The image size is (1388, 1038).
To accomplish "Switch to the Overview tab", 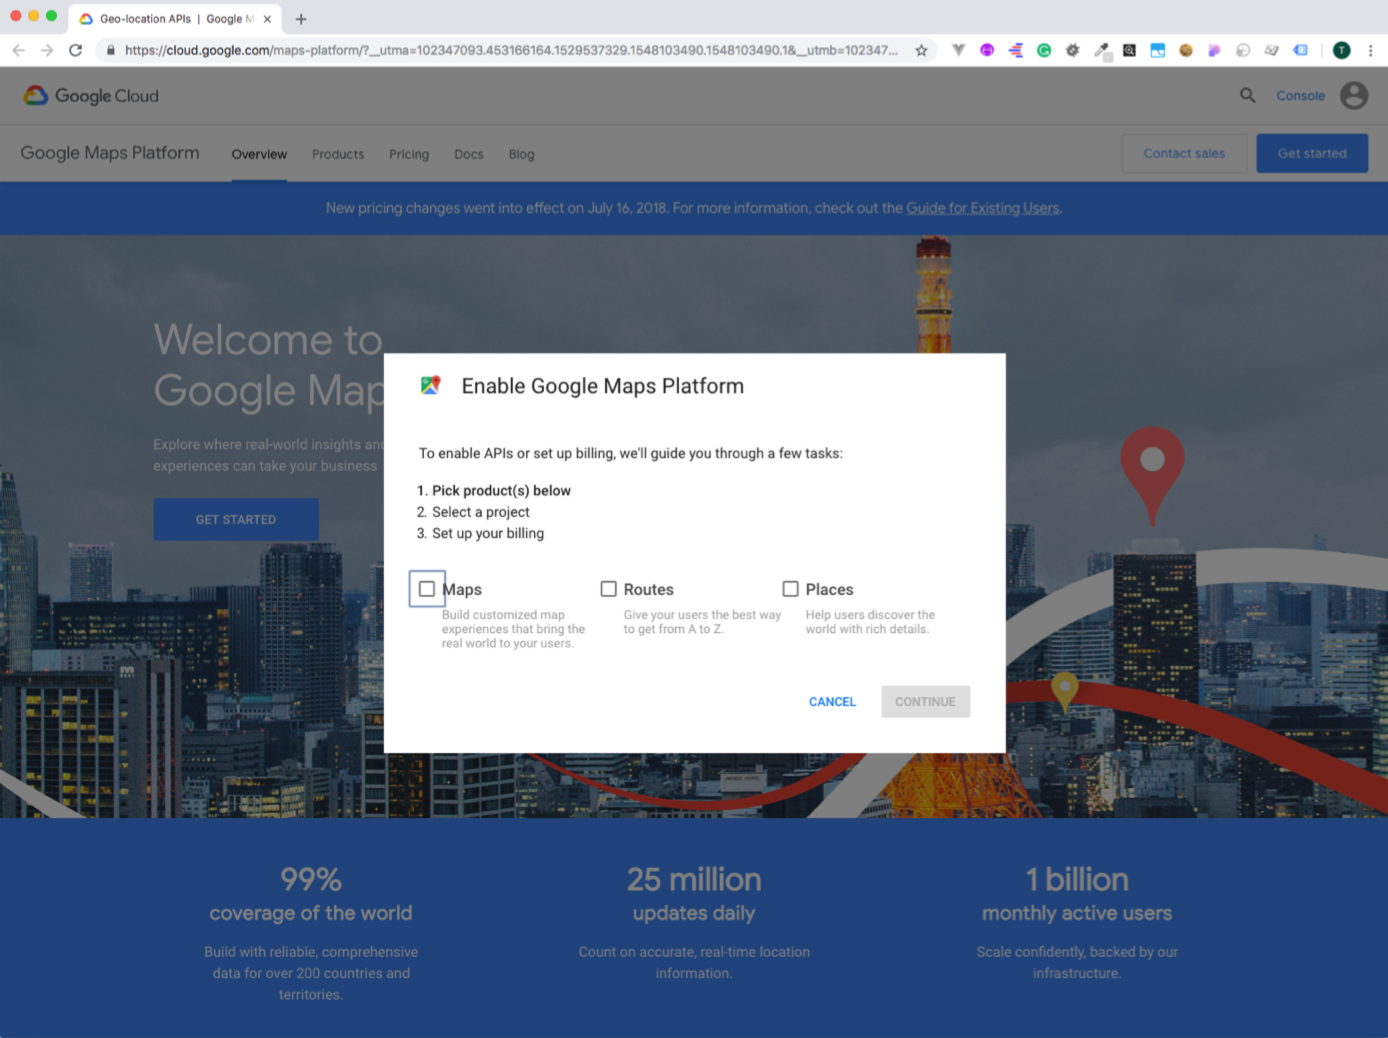I will [259, 154].
